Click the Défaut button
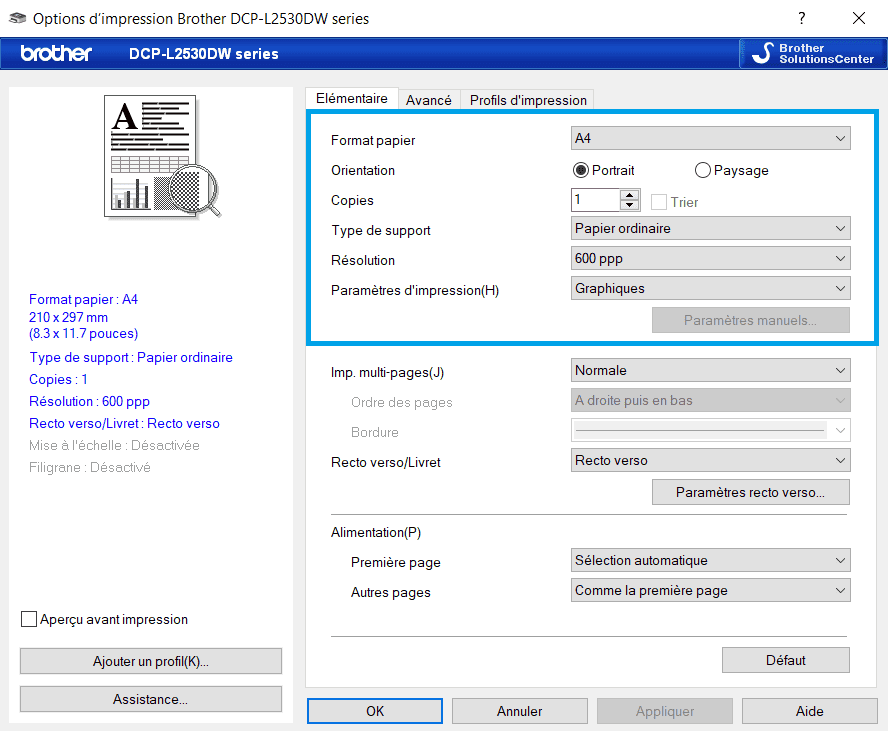The image size is (888, 731). click(x=785, y=660)
